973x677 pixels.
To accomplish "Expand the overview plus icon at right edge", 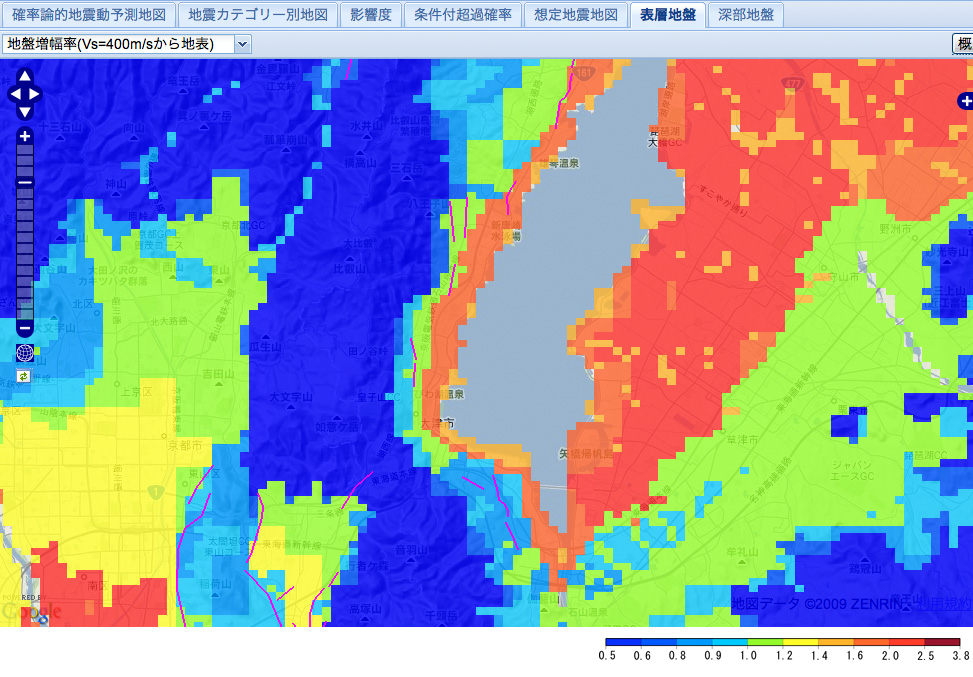I will (x=966, y=101).
